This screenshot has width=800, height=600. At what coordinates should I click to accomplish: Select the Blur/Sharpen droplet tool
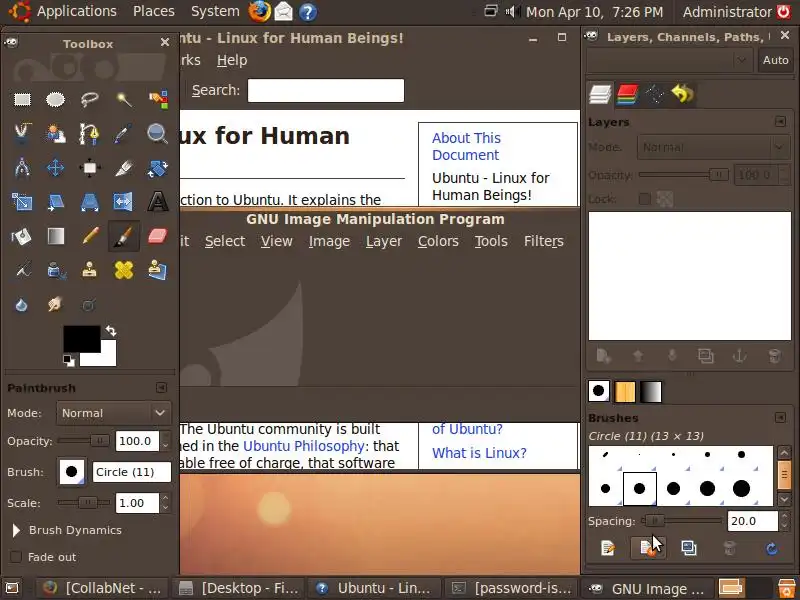pos(22,305)
